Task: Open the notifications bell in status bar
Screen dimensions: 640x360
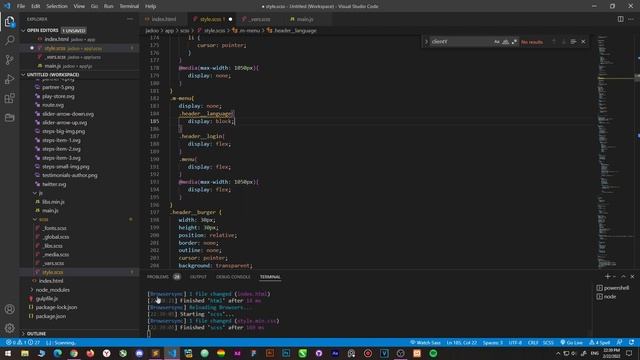Action: pos(631,342)
